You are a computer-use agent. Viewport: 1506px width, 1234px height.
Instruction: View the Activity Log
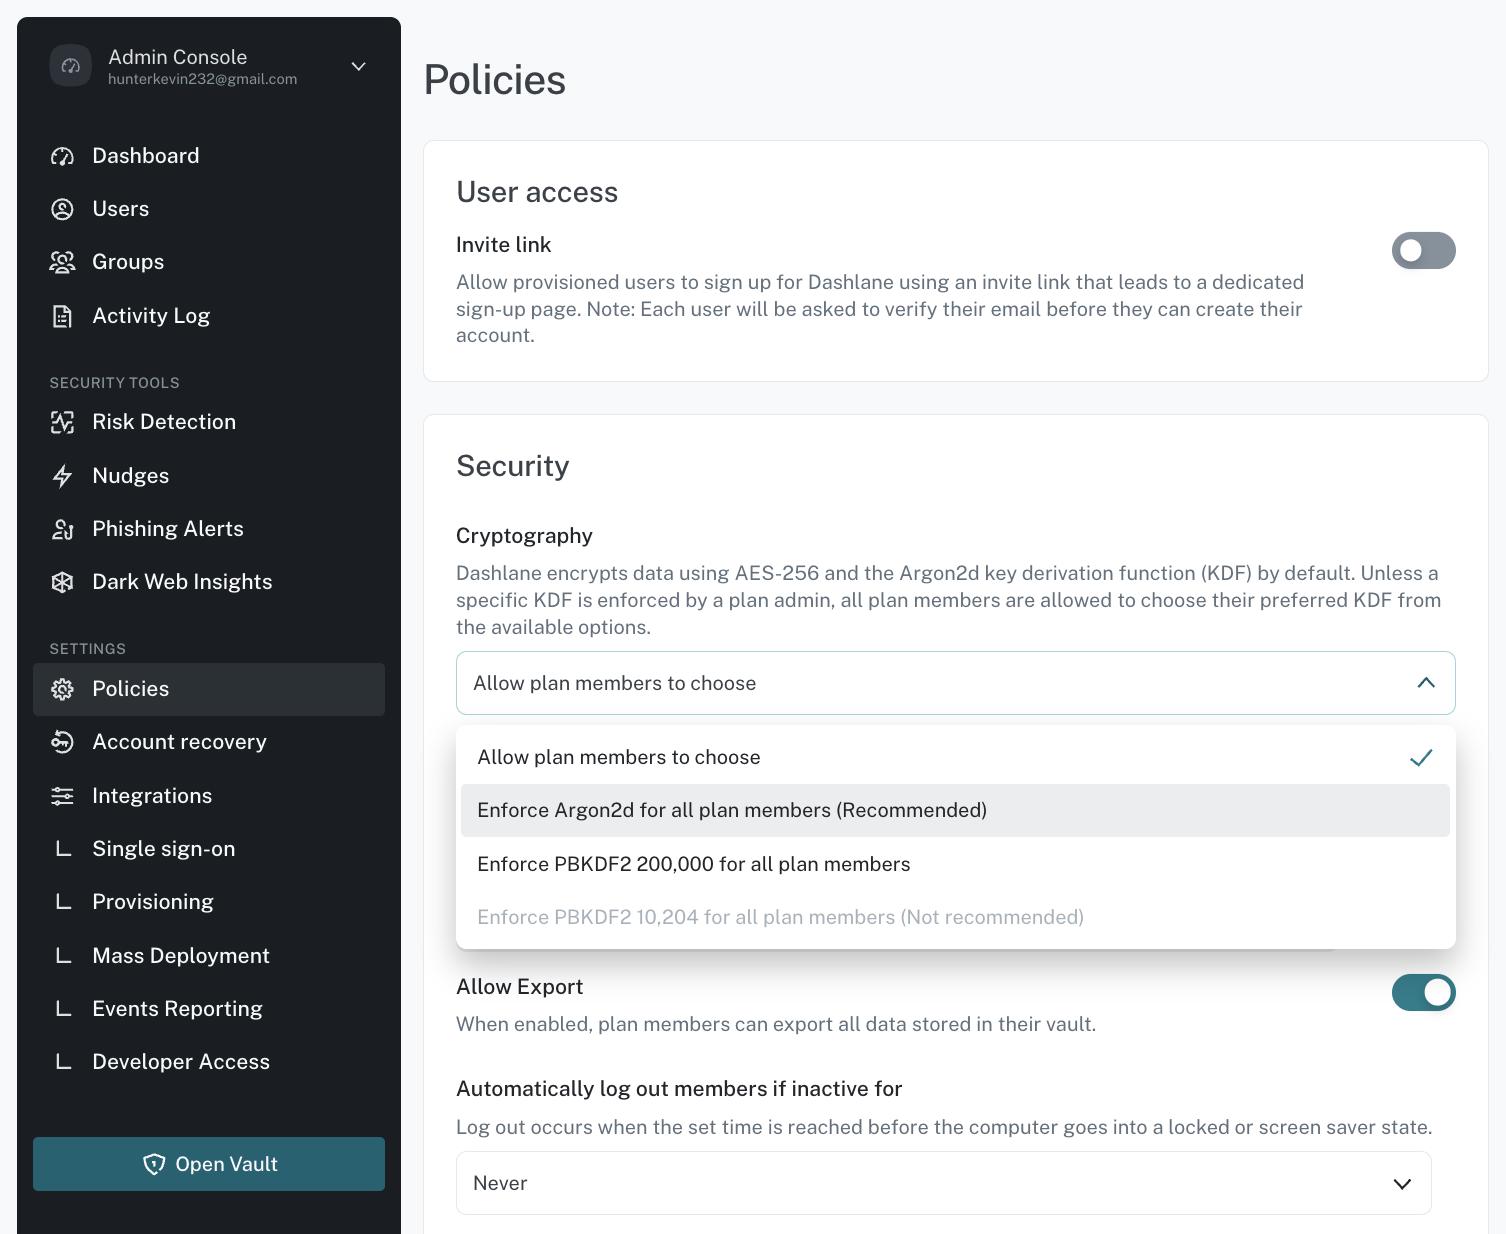(209, 316)
